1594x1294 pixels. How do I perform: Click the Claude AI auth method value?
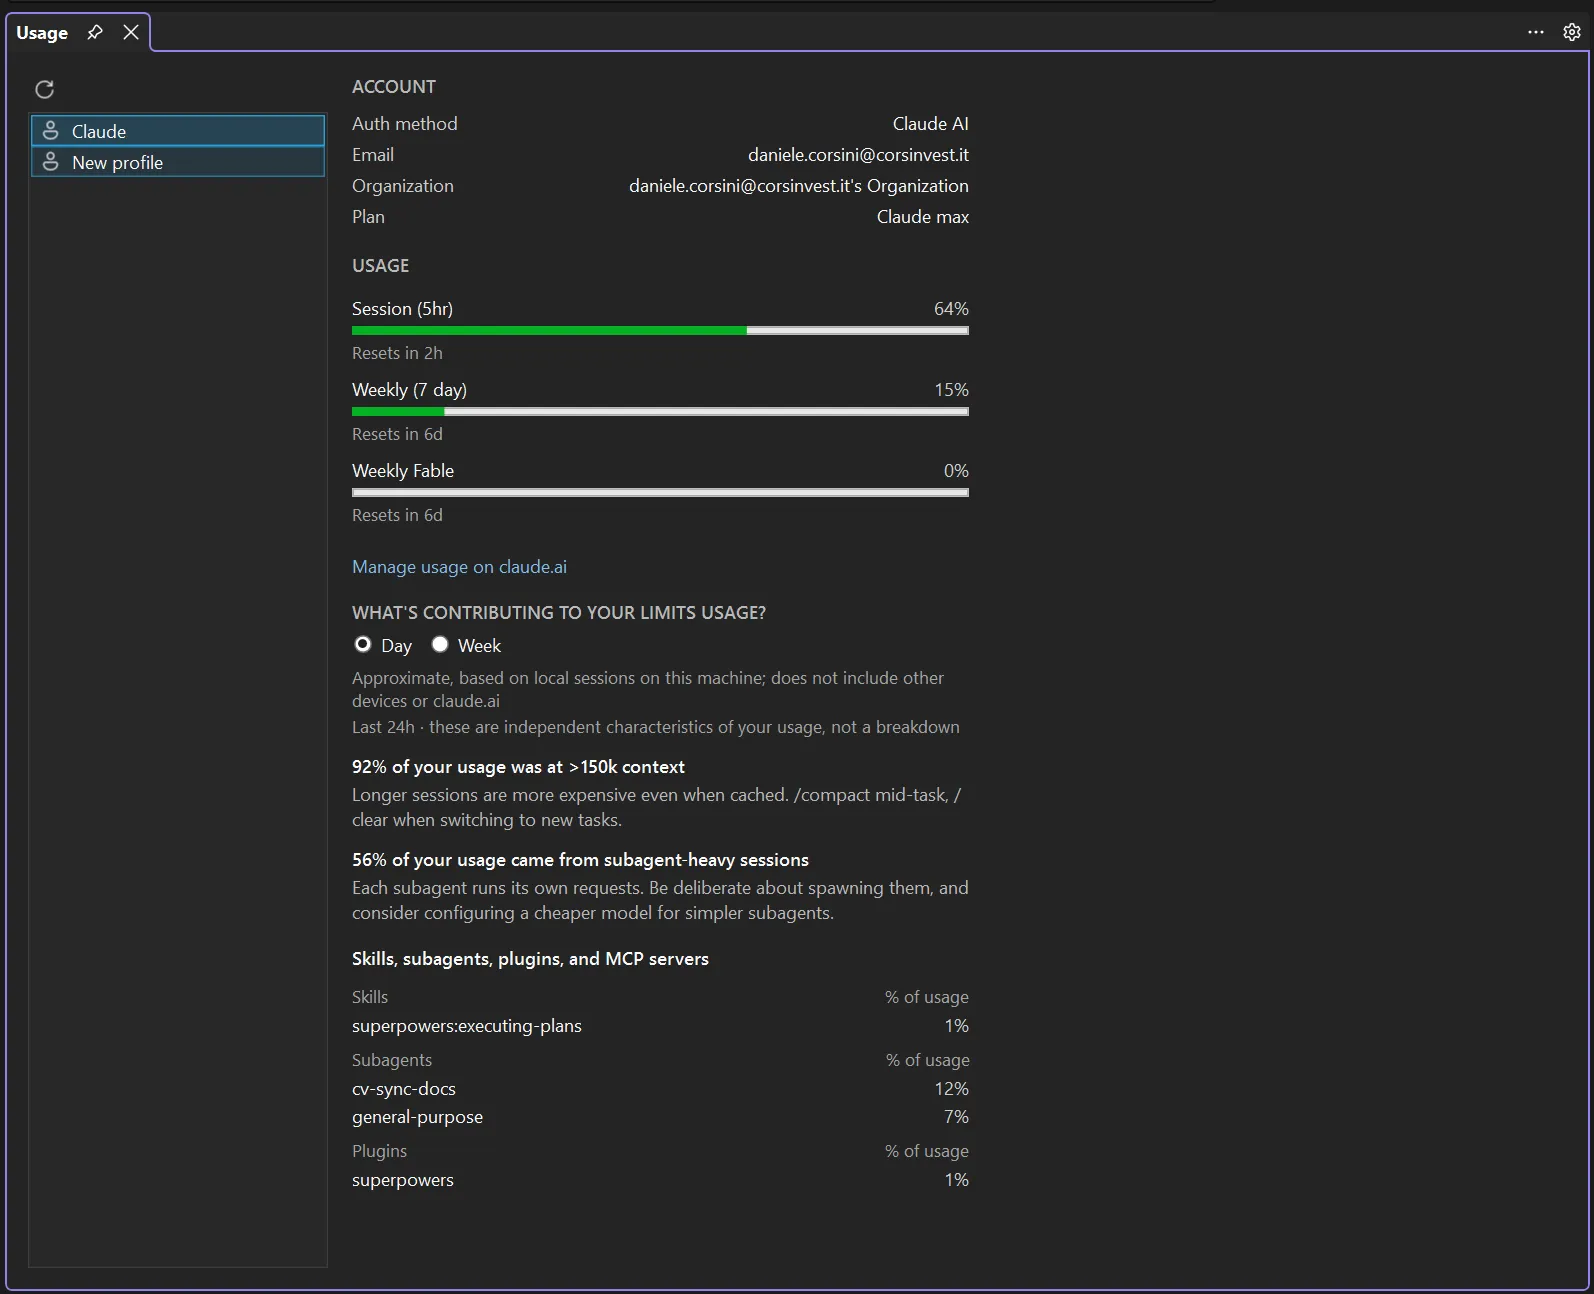931,124
